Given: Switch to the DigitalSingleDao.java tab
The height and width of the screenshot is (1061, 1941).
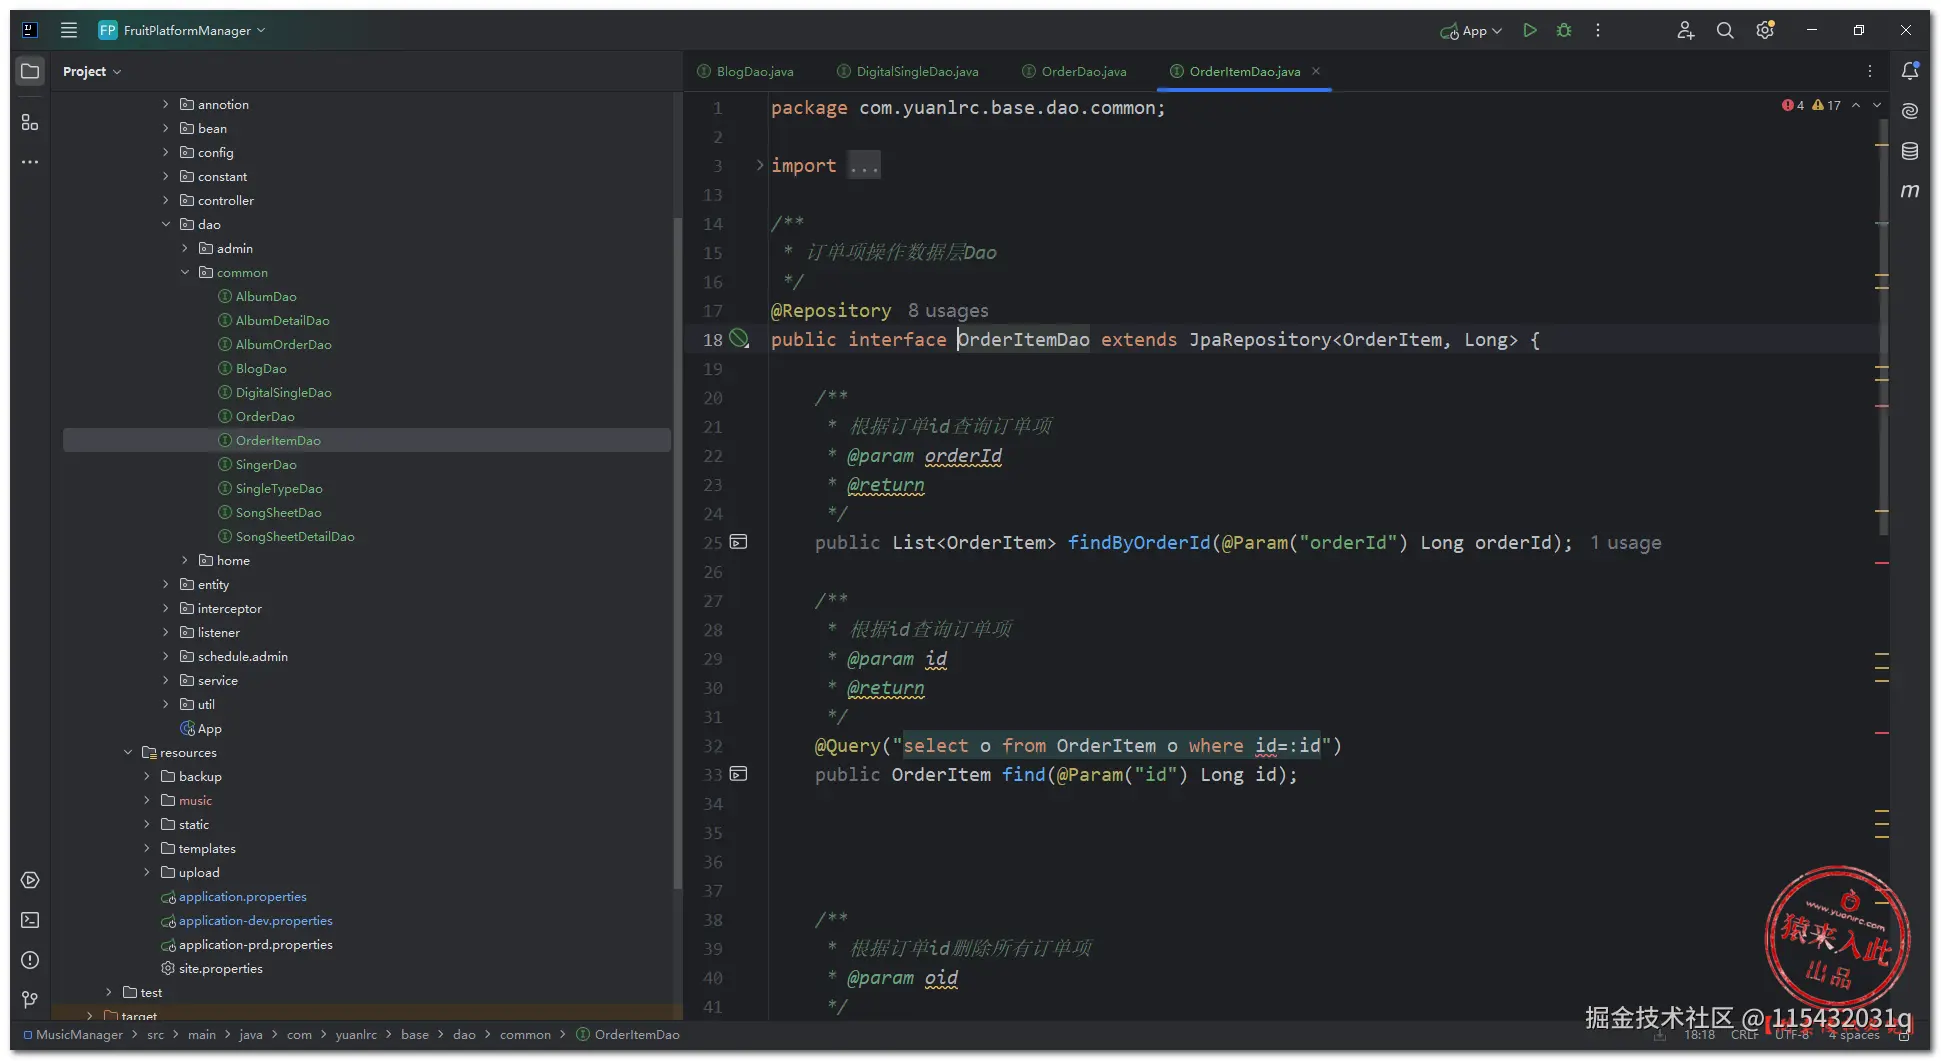Looking at the screenshot, I should pyautogui.click(x=908, y=71).
